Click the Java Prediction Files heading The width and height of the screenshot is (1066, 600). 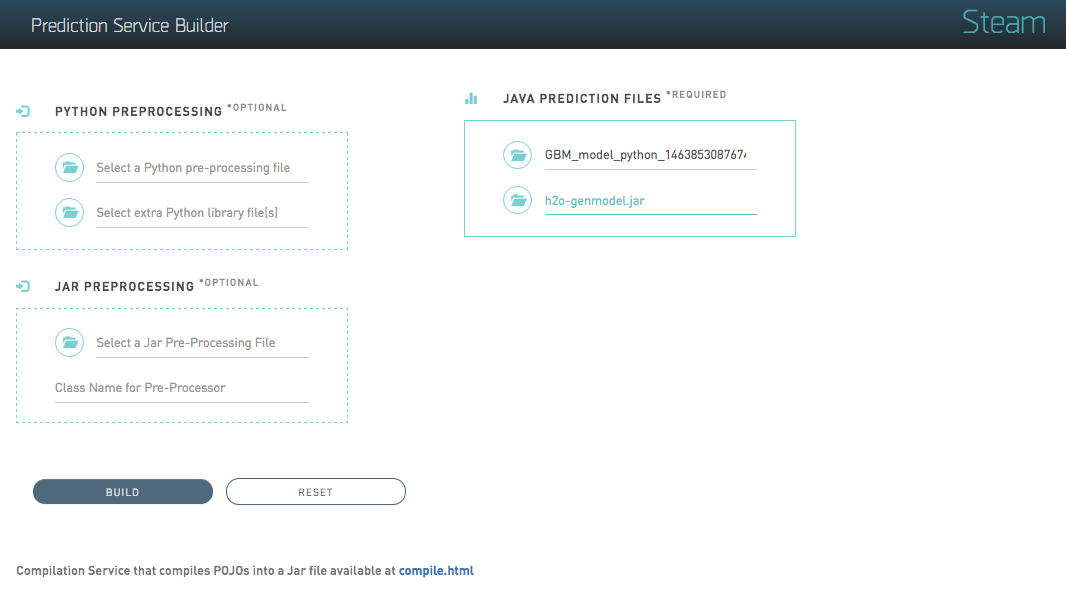pyautogui.click(x=582, y=99)
